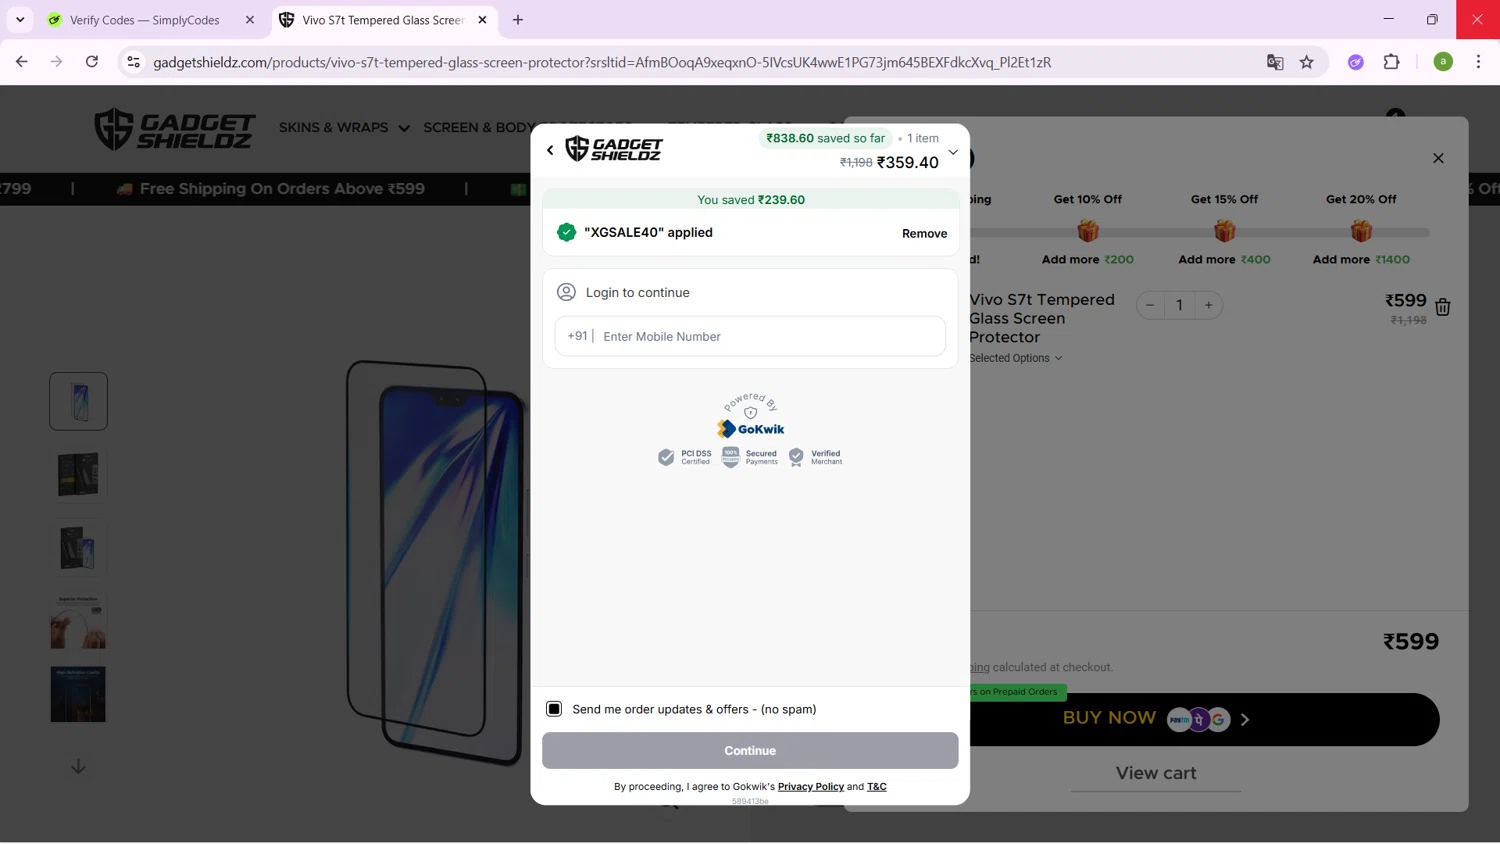Click the address bar URL
The image size is (1500, 844).
click(602, 62)
